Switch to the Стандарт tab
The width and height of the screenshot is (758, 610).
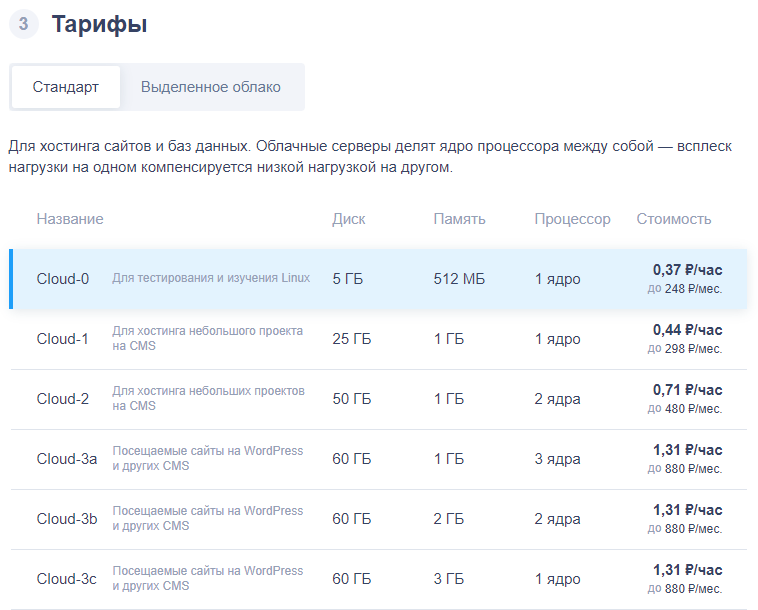[x=66, y=87]
